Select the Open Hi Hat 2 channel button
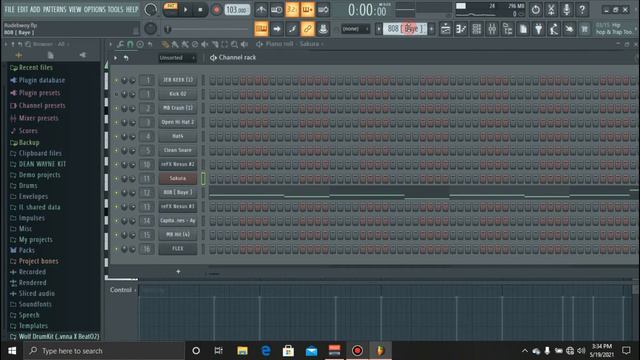 click(178, 122)
